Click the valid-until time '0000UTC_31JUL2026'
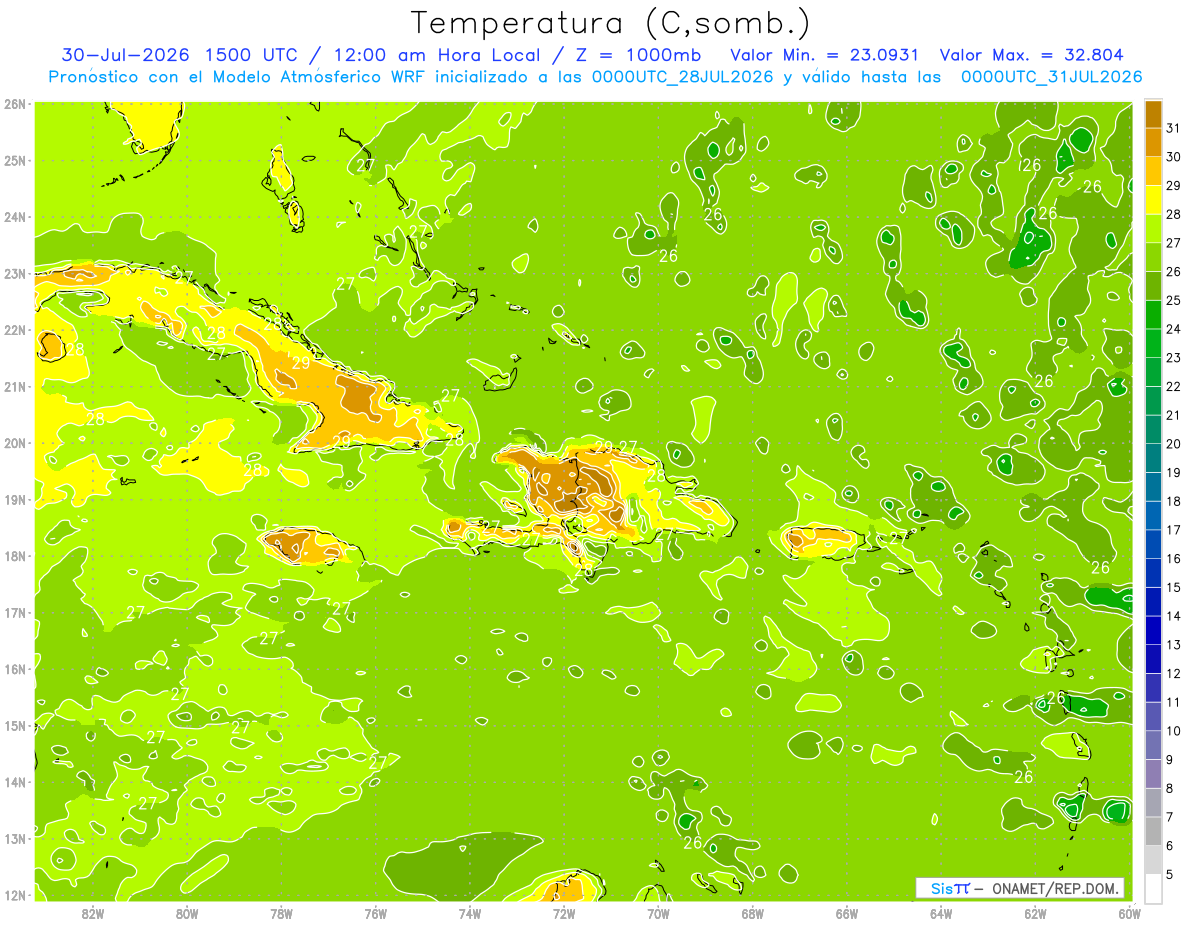 1052,77
